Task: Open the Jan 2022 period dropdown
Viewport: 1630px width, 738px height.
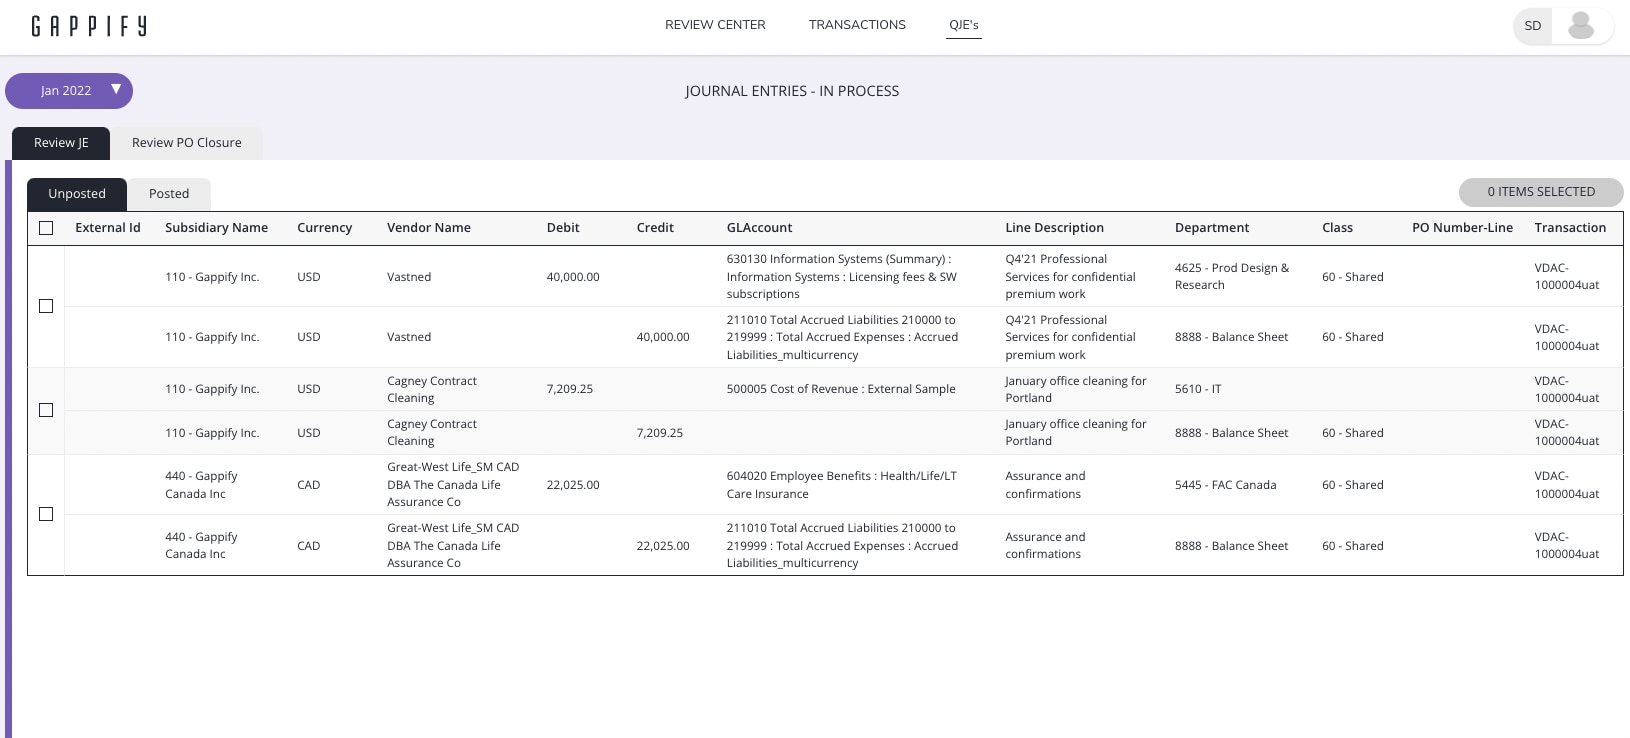Action: point(67,91)
